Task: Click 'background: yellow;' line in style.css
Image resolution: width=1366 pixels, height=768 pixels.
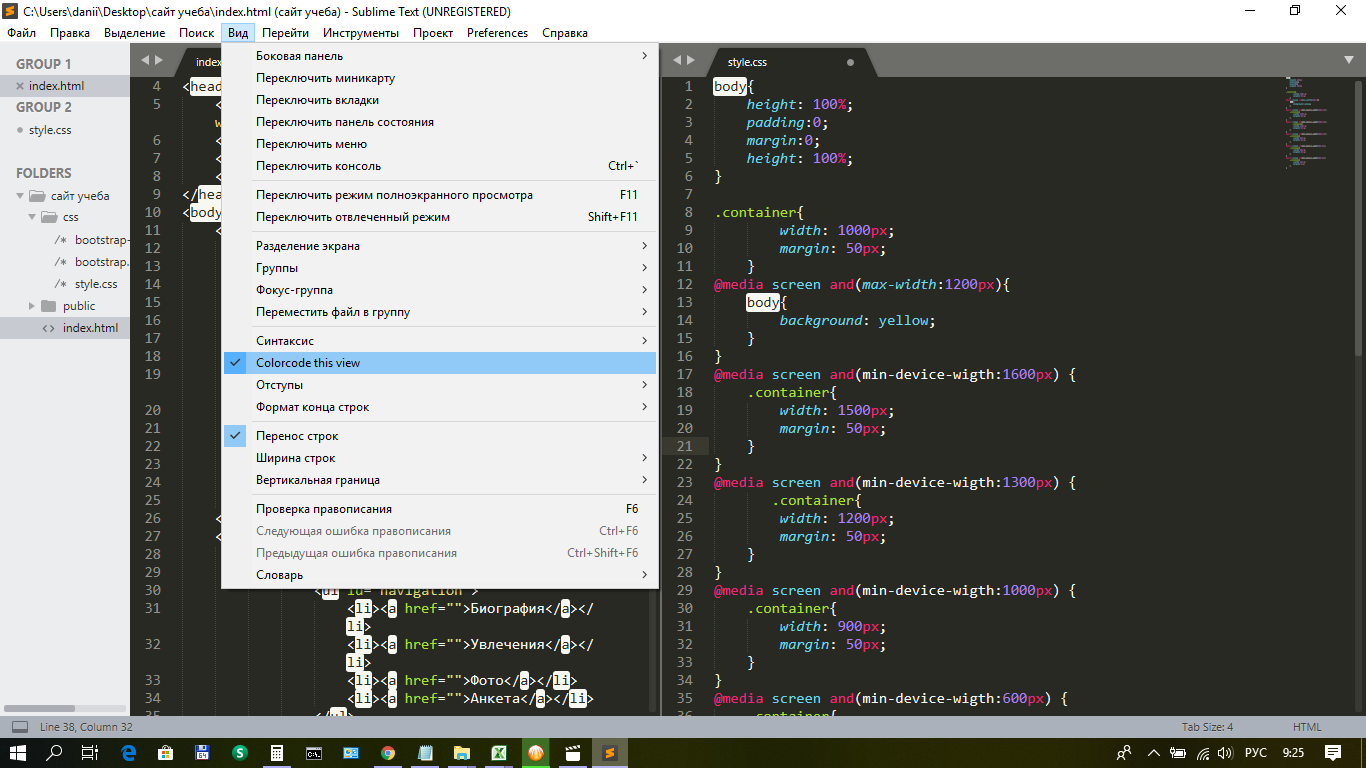Action: pyautogui.click(x=858, y=320)
